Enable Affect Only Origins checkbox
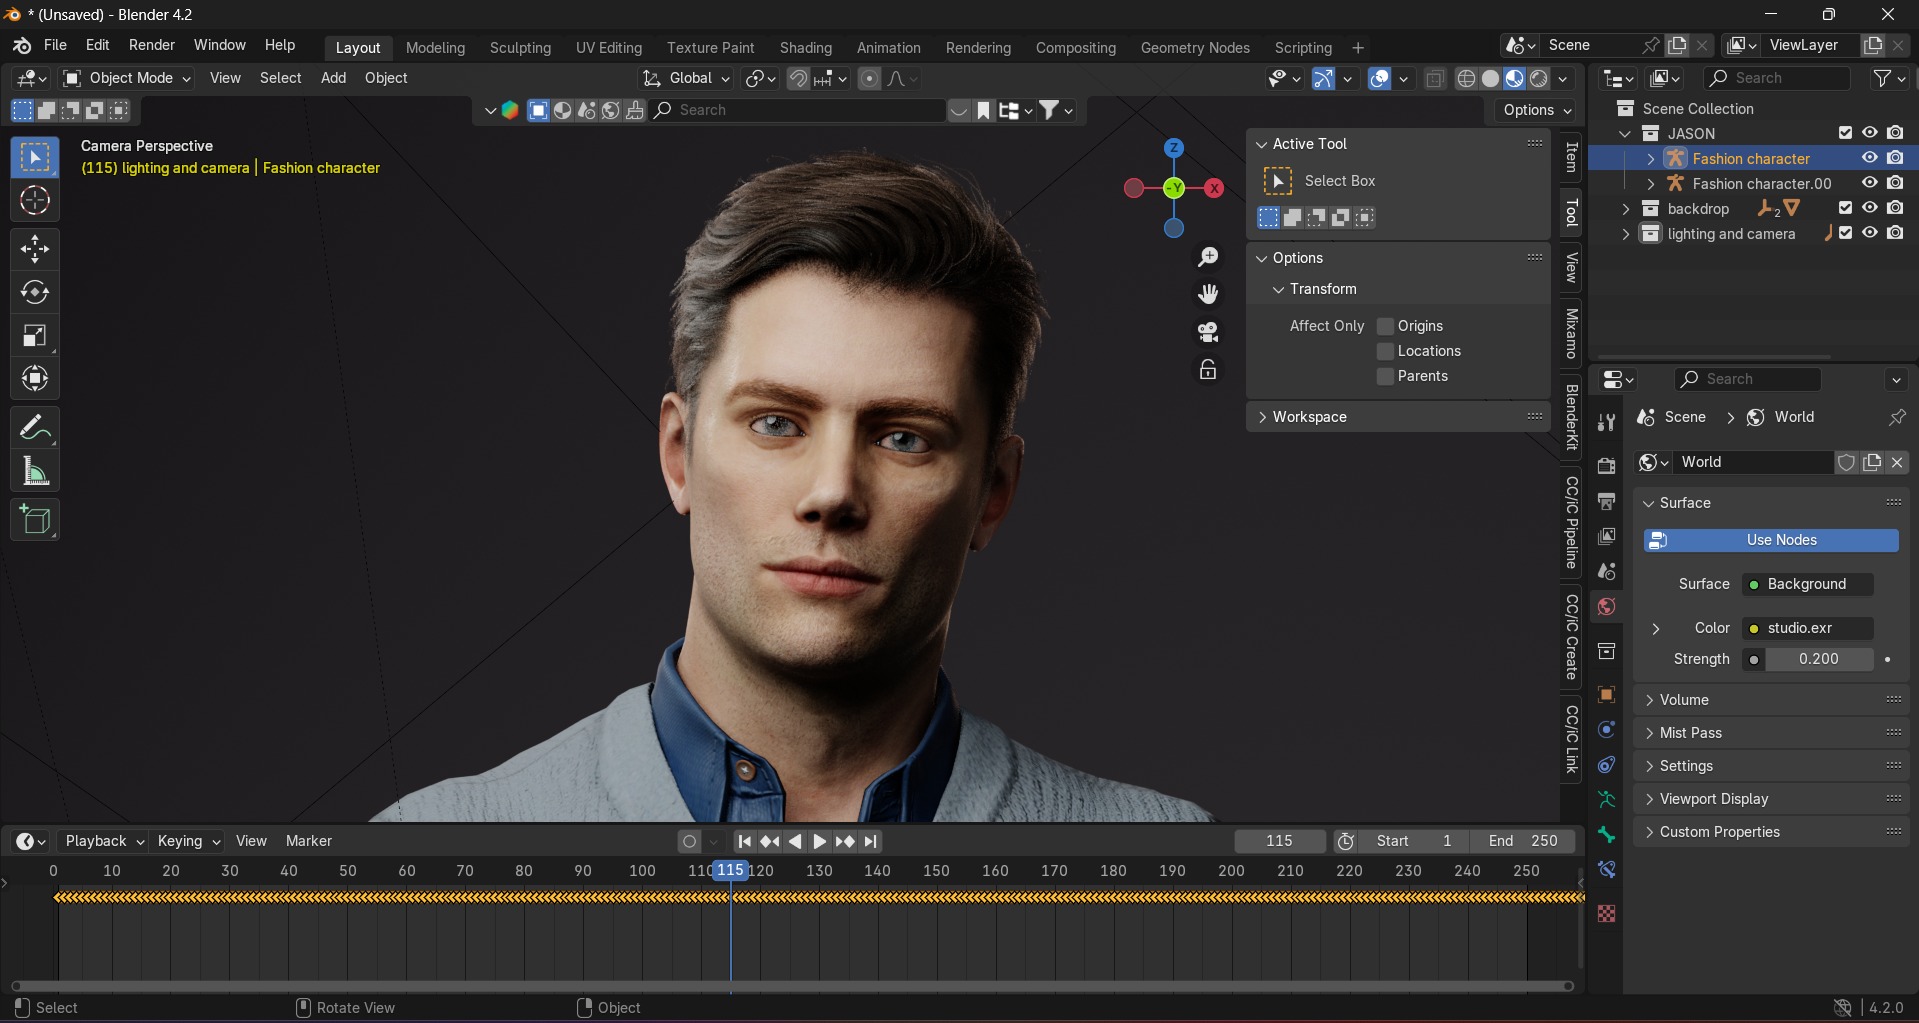The image size is (1919, 1023). pyautogui.click(x=1385, y=326)
